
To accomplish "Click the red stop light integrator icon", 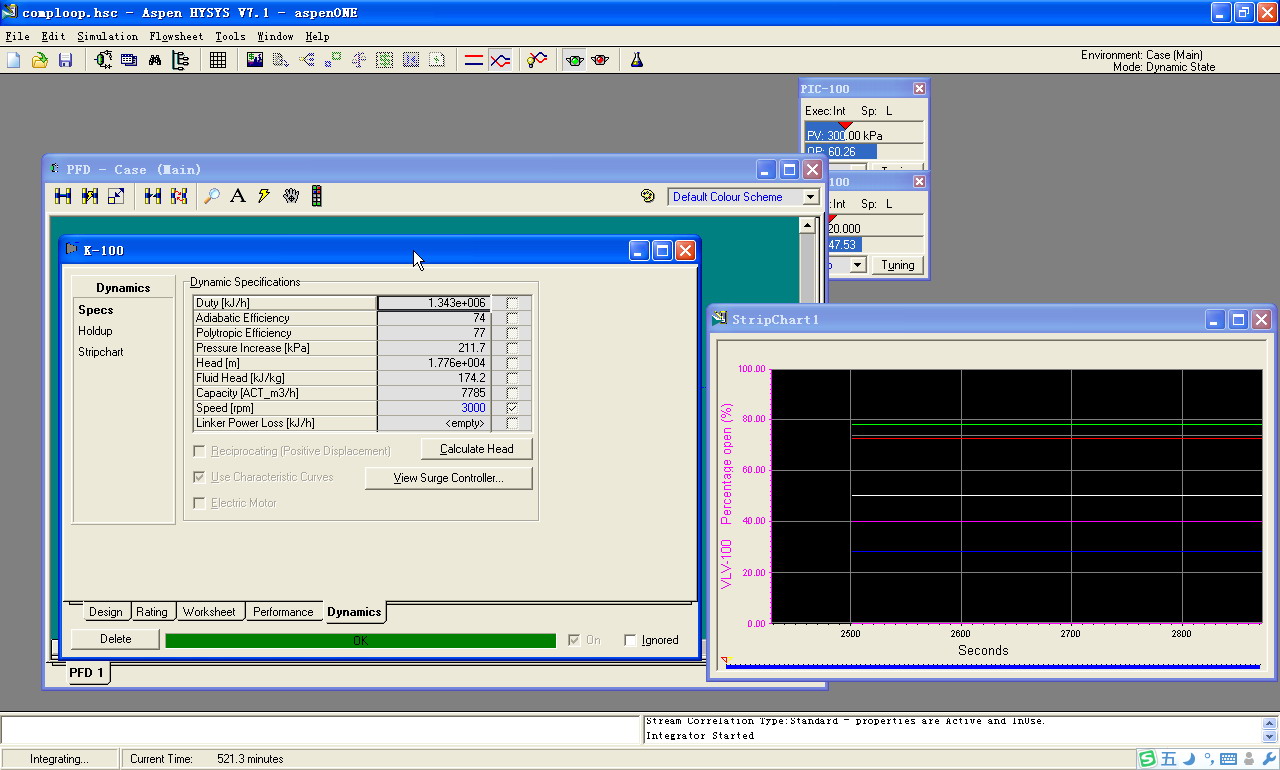I will pos(600,60).
